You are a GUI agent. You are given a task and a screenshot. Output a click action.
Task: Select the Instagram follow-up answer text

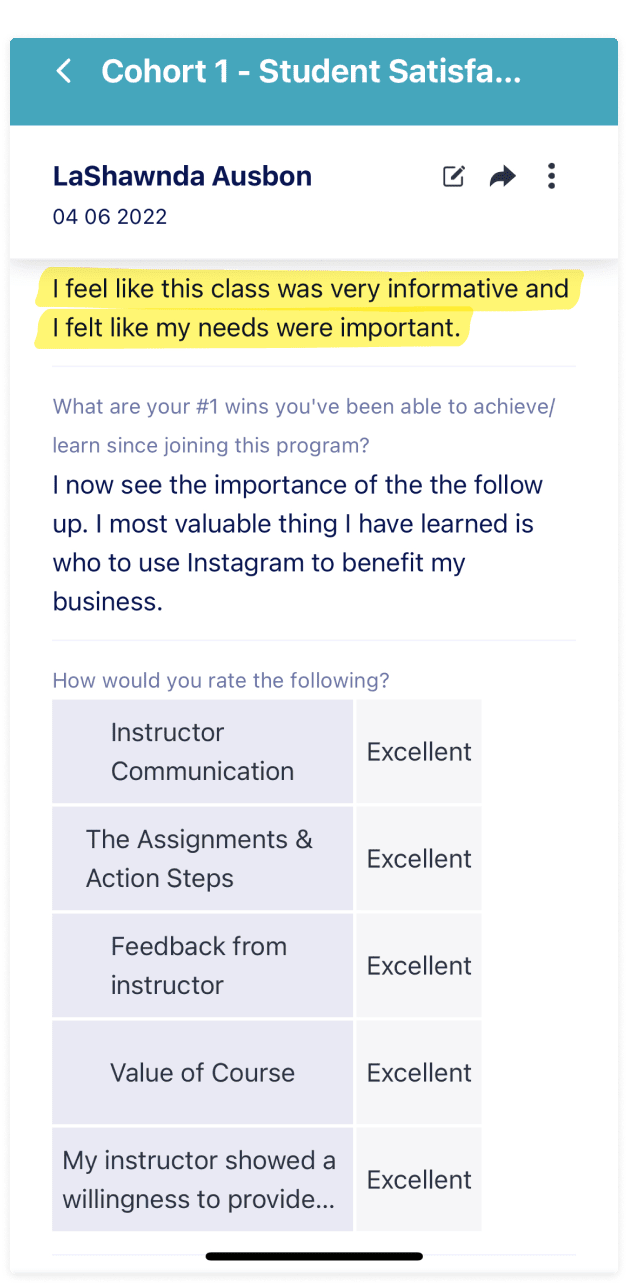[297, 543]
